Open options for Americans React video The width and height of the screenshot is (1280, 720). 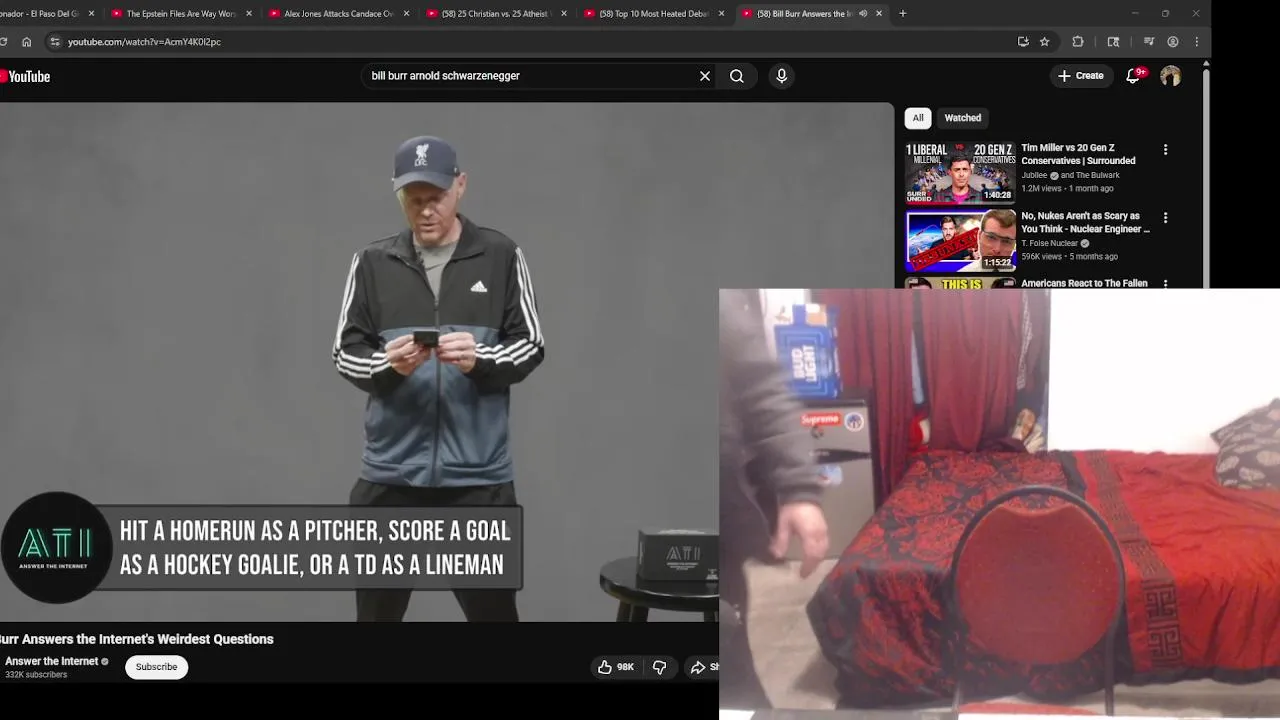[1165, 284]
